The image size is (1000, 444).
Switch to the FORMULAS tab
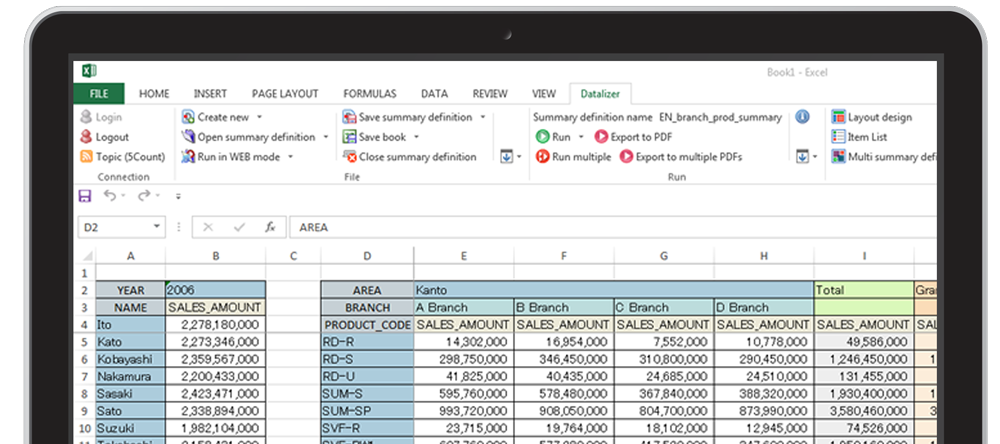tap(370, 94)
